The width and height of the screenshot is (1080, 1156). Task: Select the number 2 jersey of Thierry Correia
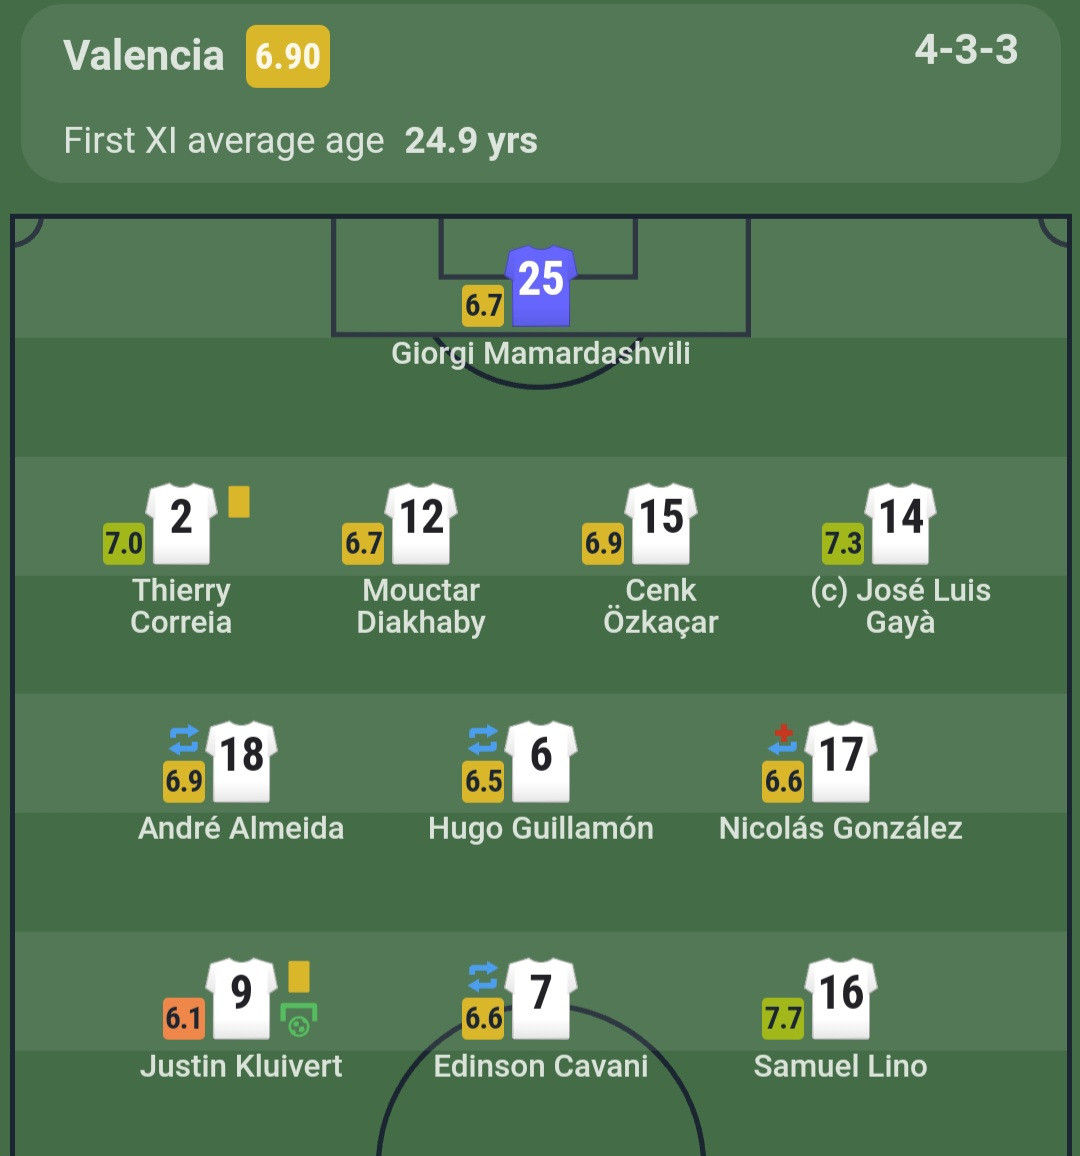coord(181,523)
